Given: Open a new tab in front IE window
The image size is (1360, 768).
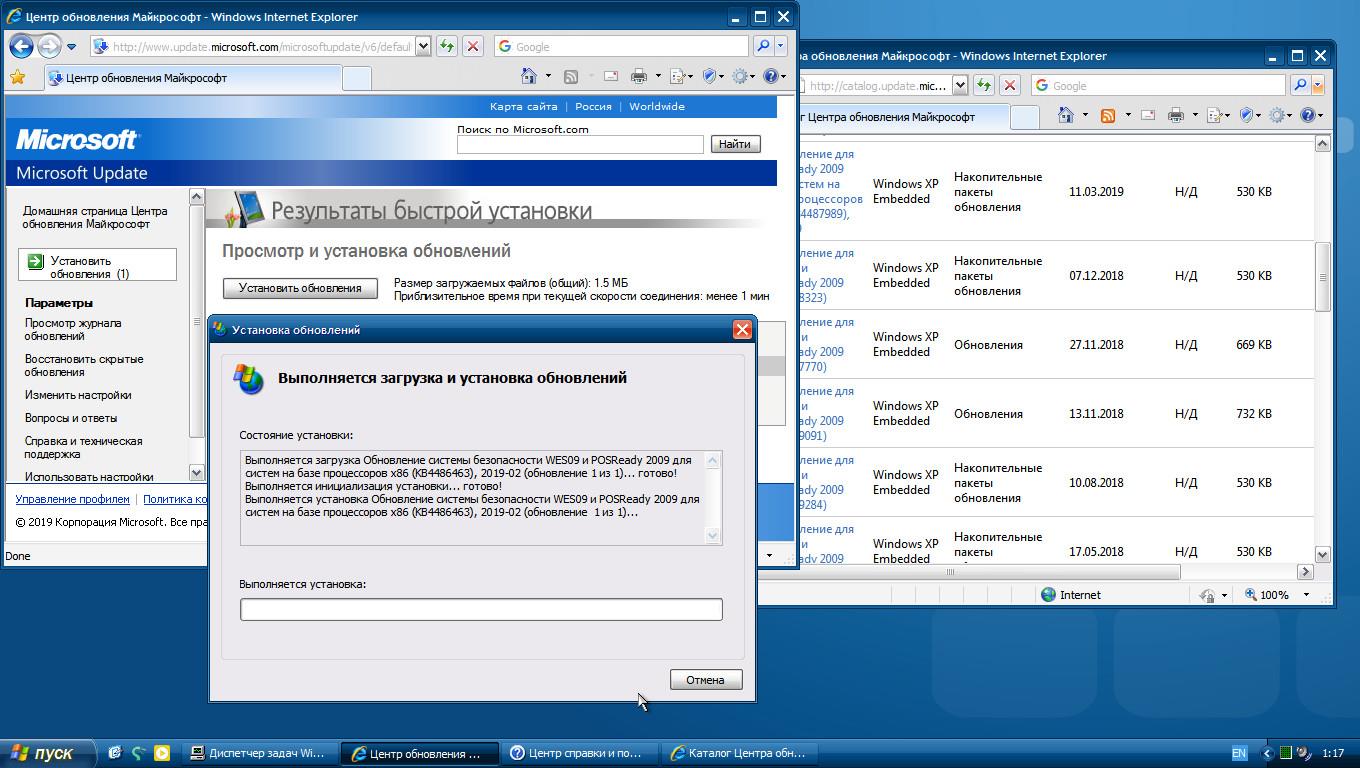Looking at the screenshot, I should (357, 78).
